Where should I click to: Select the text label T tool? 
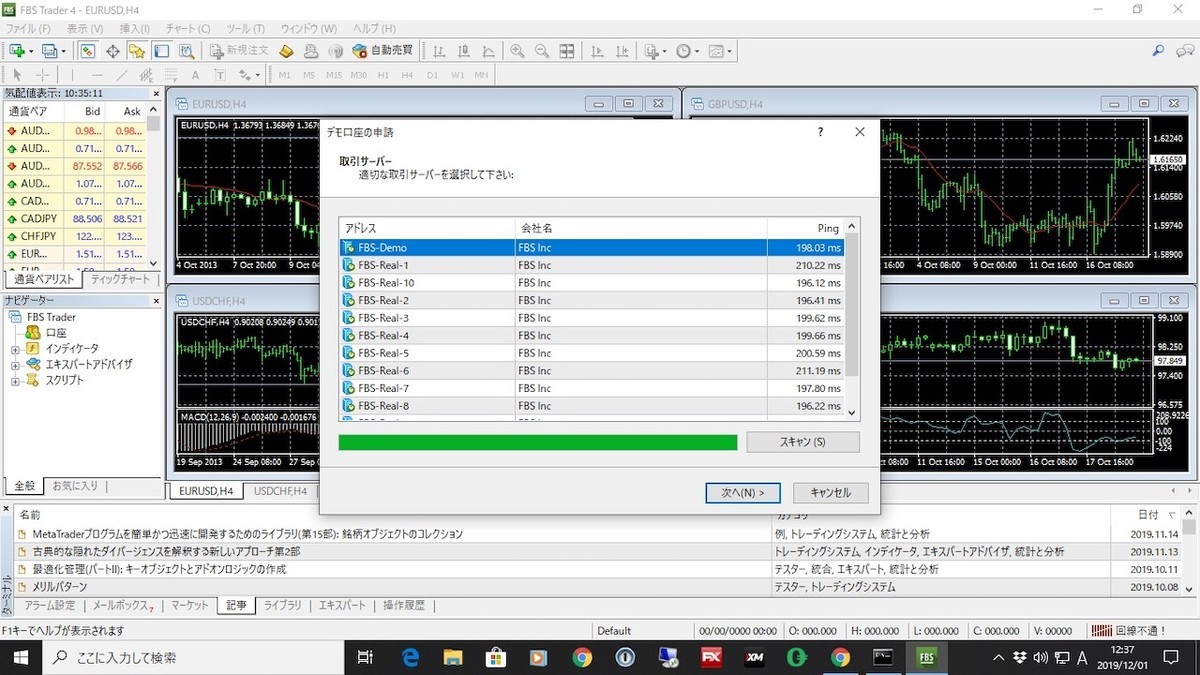(x=220, y=75)
